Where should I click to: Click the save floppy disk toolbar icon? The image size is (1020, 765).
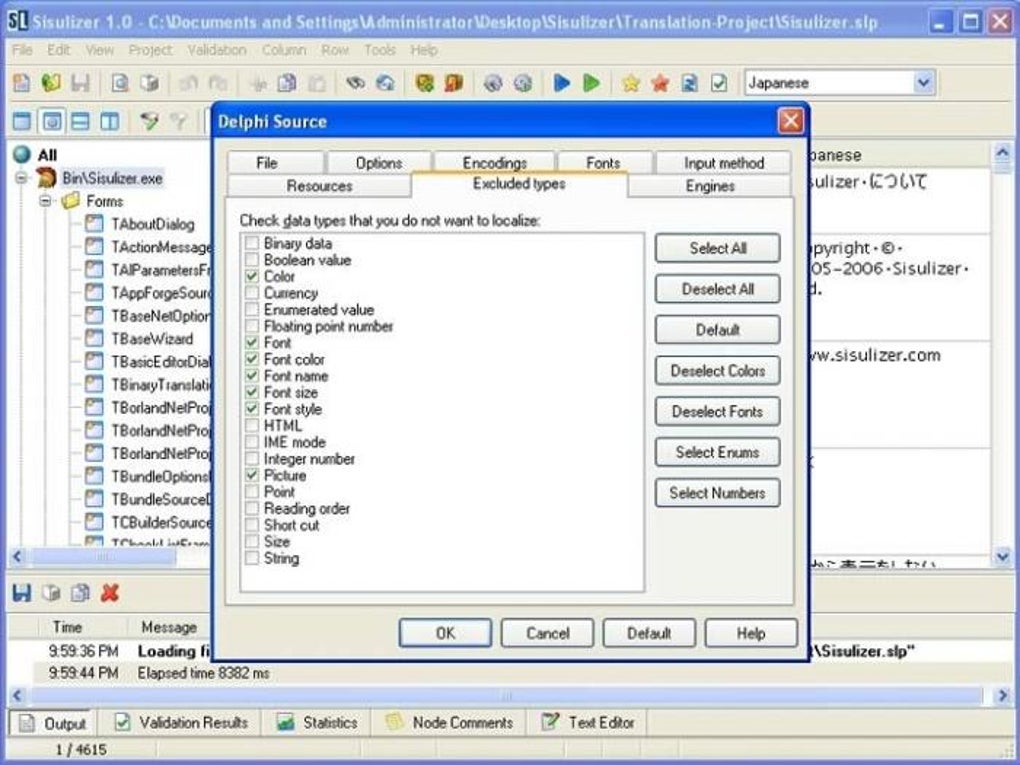click(x=80, y=83)
